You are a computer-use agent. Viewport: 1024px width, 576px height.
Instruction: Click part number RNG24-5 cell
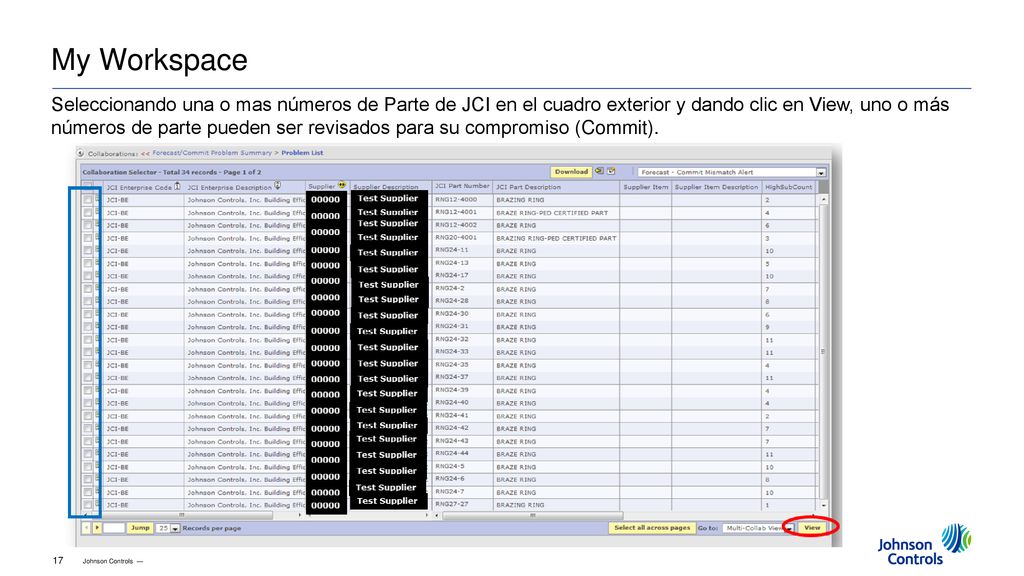(x=449, y=467)
